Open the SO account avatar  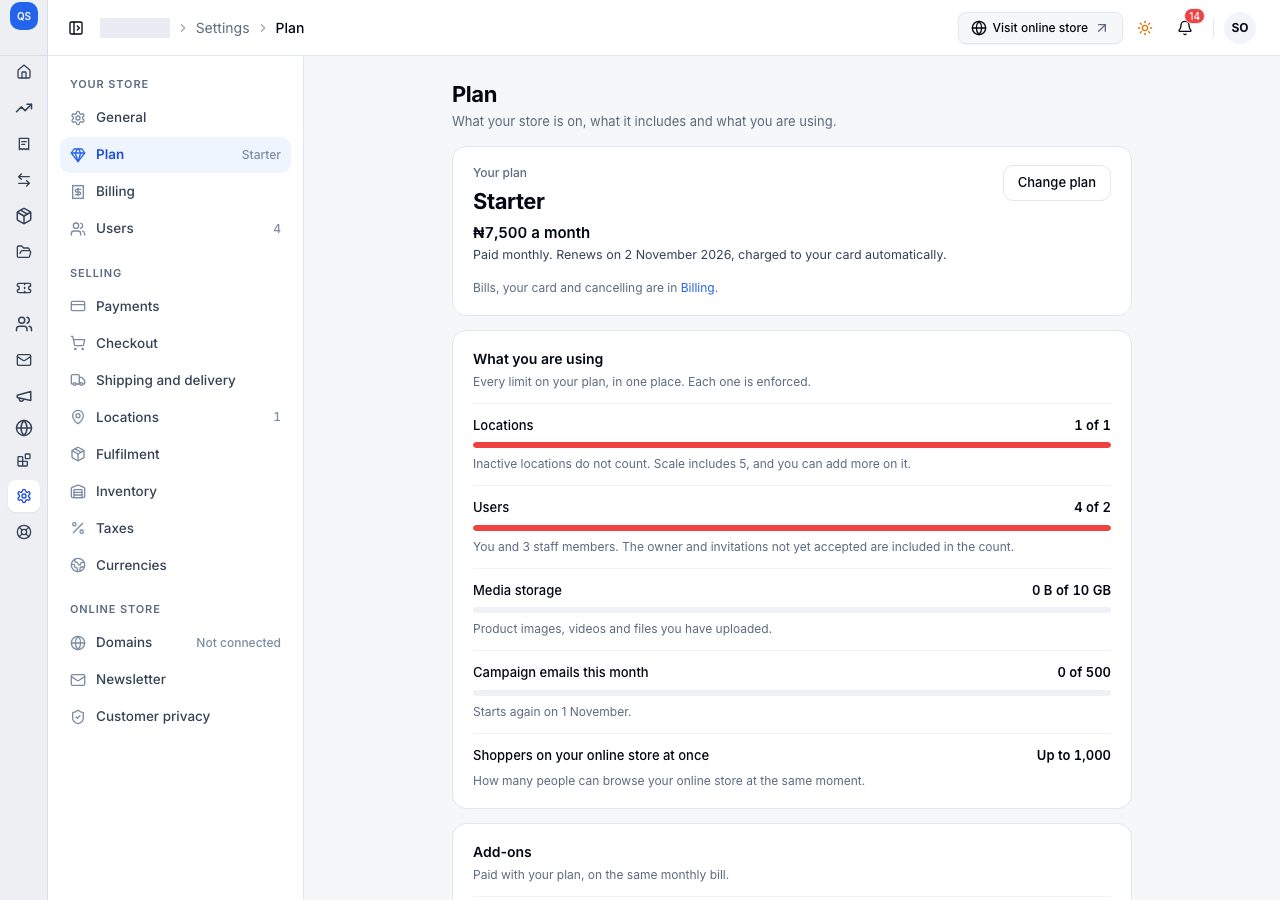(1240, 28)
